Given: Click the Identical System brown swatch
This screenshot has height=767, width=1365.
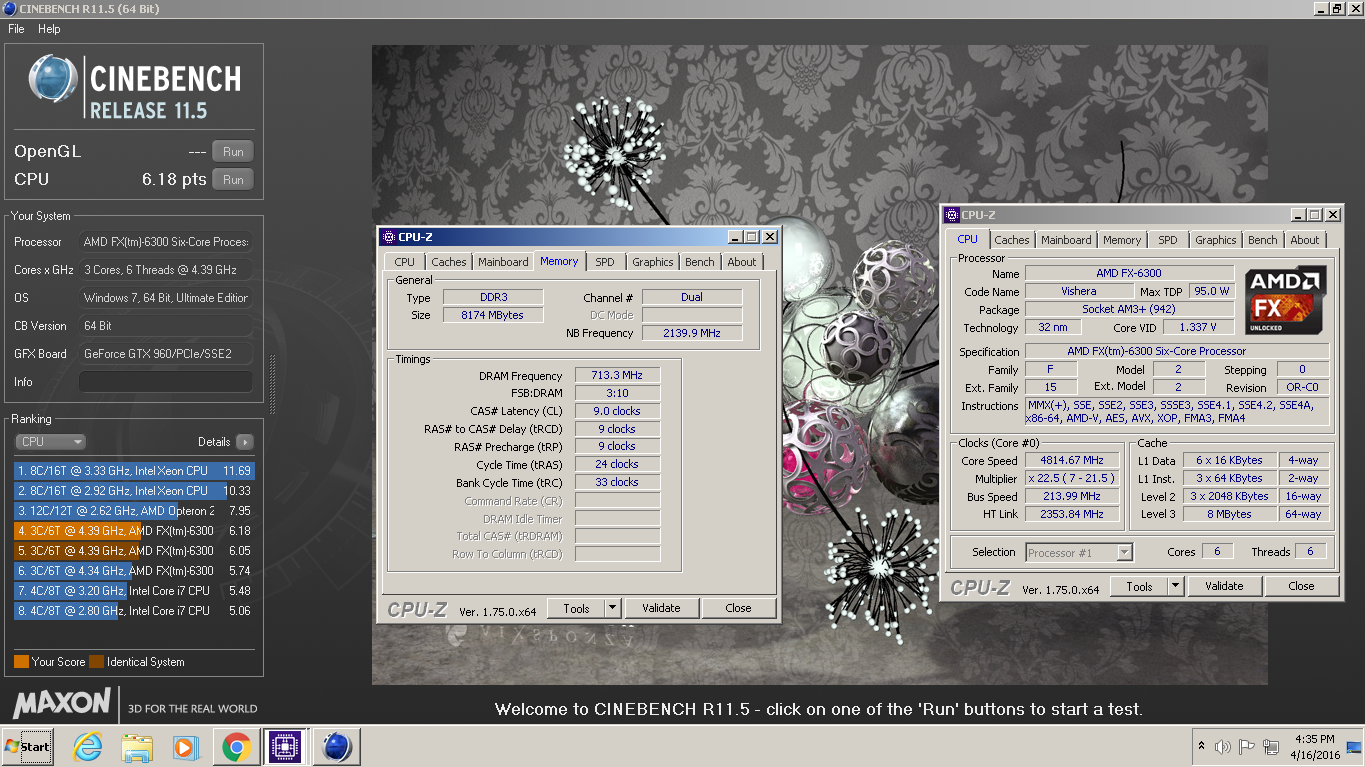Looking at the screenshot, I should [96, 662].
